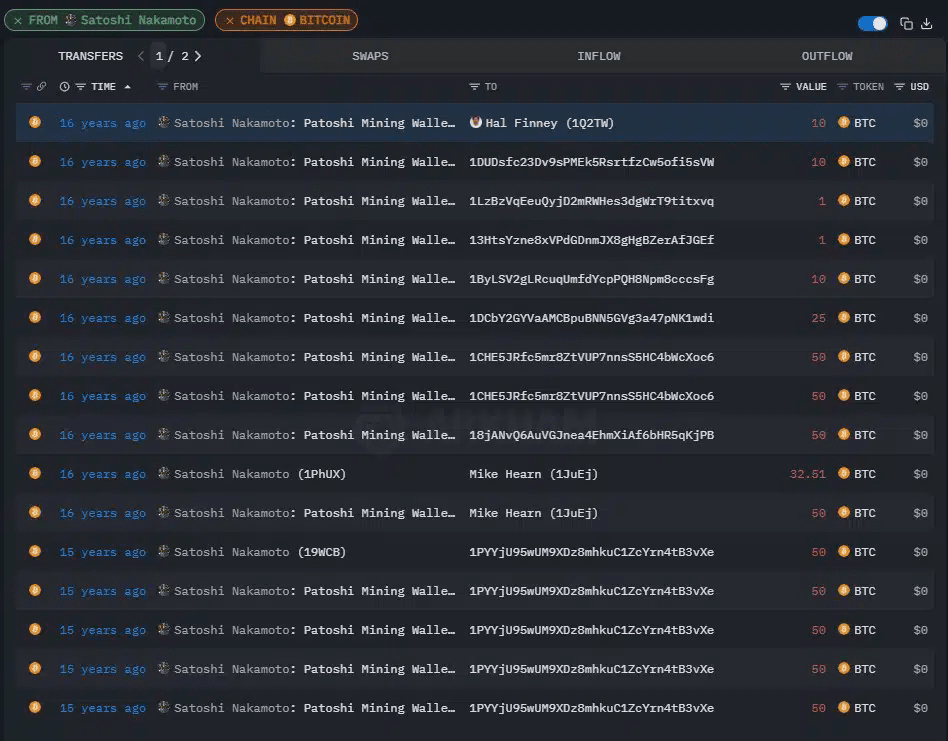Click the next page arrow after 1 / 2
The width and height of the screenshot is (948, 741).
click(x=197, y=56)
